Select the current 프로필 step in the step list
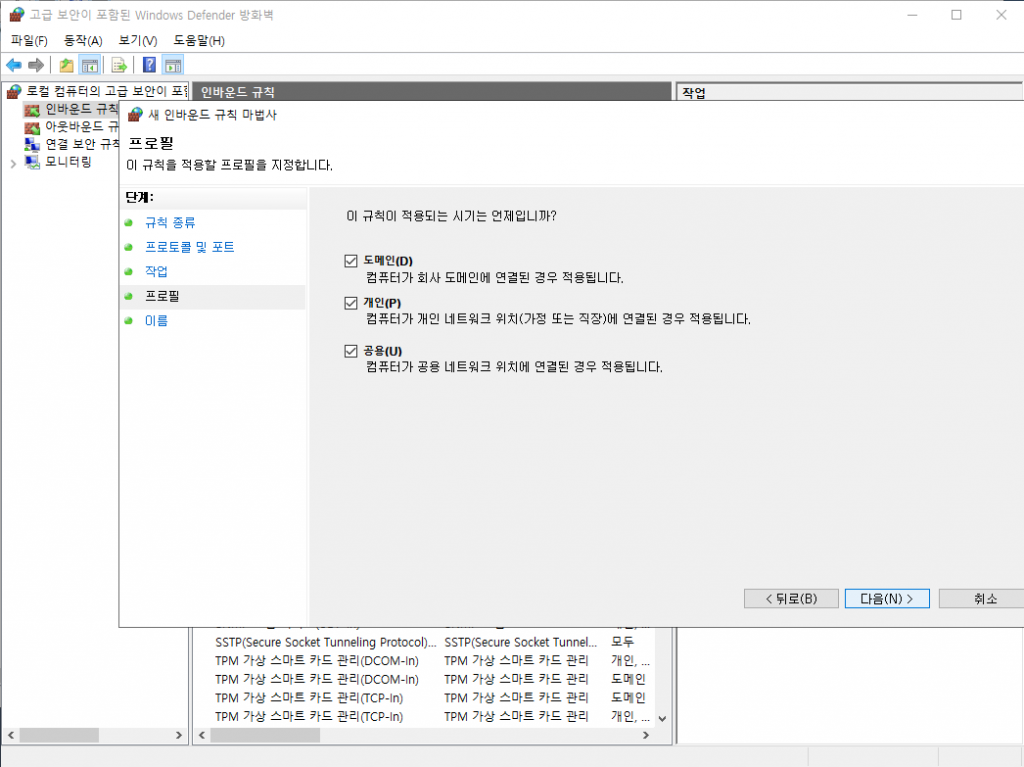Image resolution: width=1024 pixels, height=767 pixels. pyautogui.click(x=213, y=296)
